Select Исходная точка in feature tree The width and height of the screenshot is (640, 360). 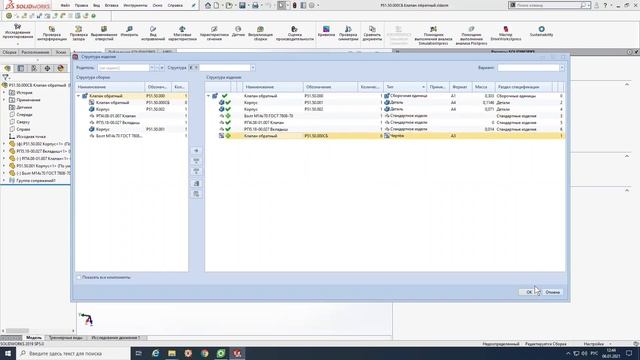point(31,137)
